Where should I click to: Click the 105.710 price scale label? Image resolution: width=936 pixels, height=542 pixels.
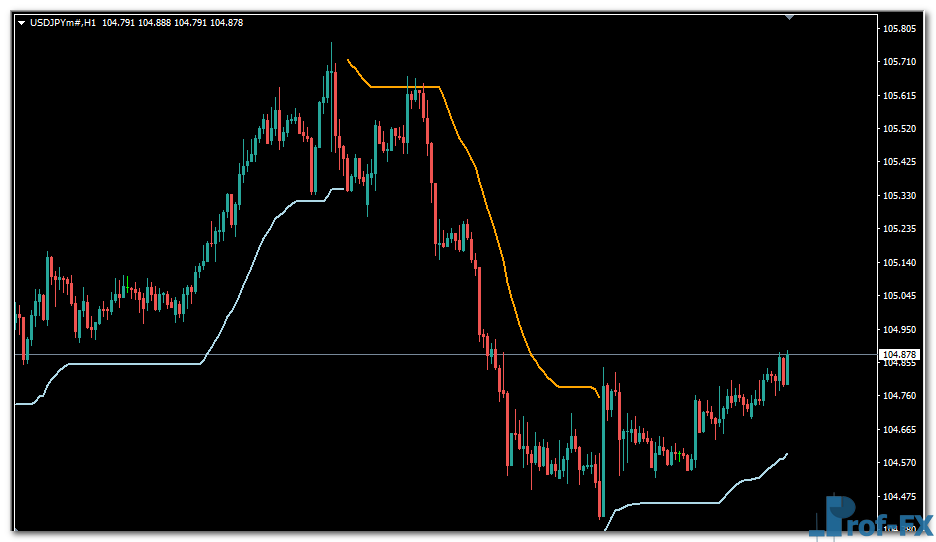tap(900, 62)
